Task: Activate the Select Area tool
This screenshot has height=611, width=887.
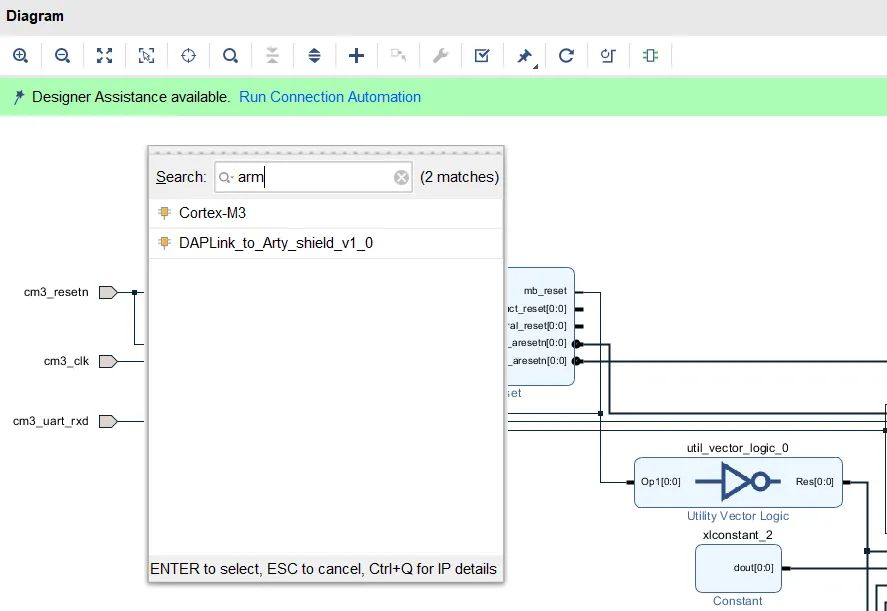Action: tap(146, 55)
